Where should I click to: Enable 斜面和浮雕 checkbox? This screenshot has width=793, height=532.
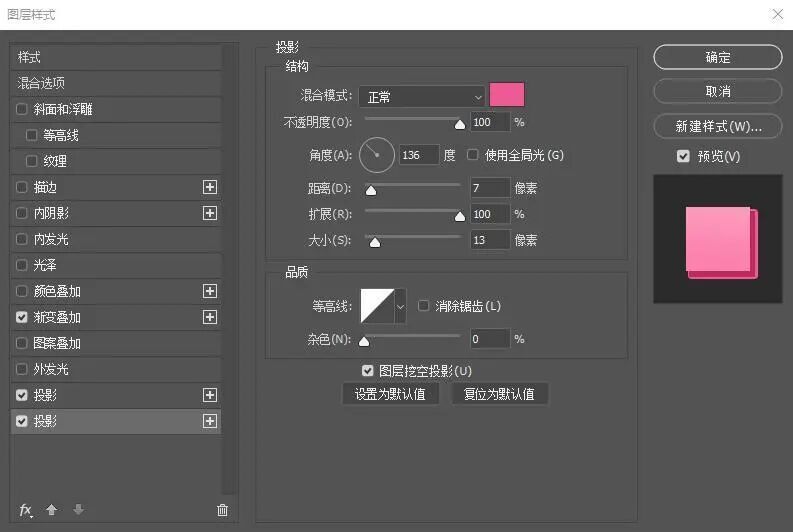click(22, 109)
